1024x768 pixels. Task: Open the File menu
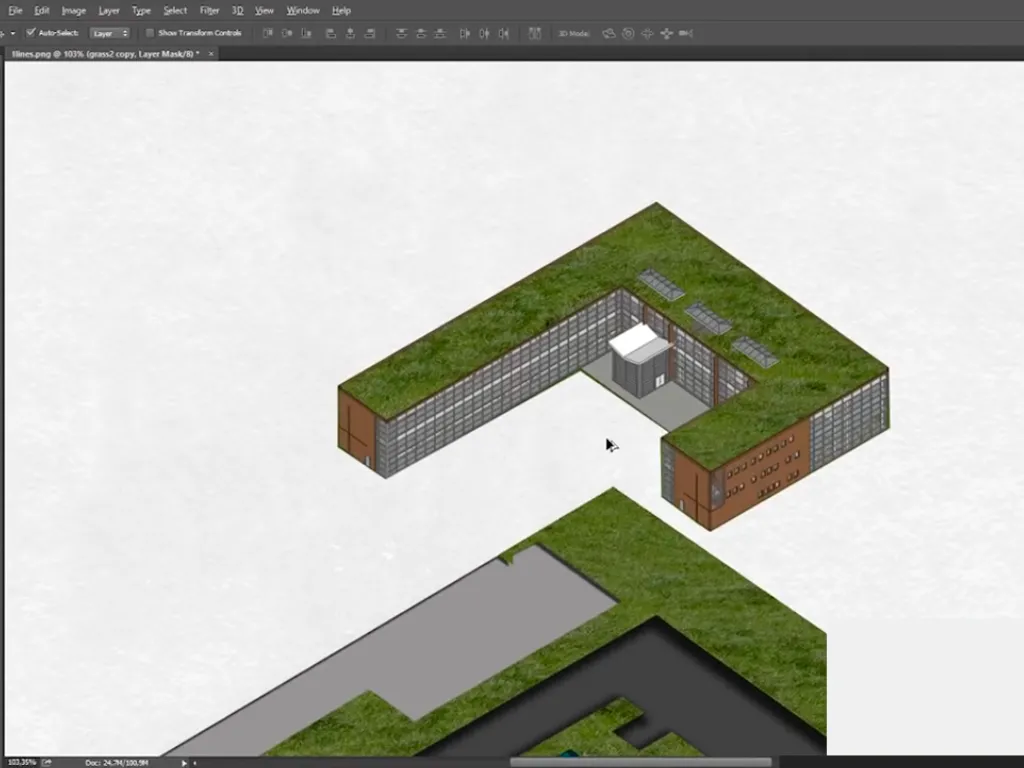(15, 10)
